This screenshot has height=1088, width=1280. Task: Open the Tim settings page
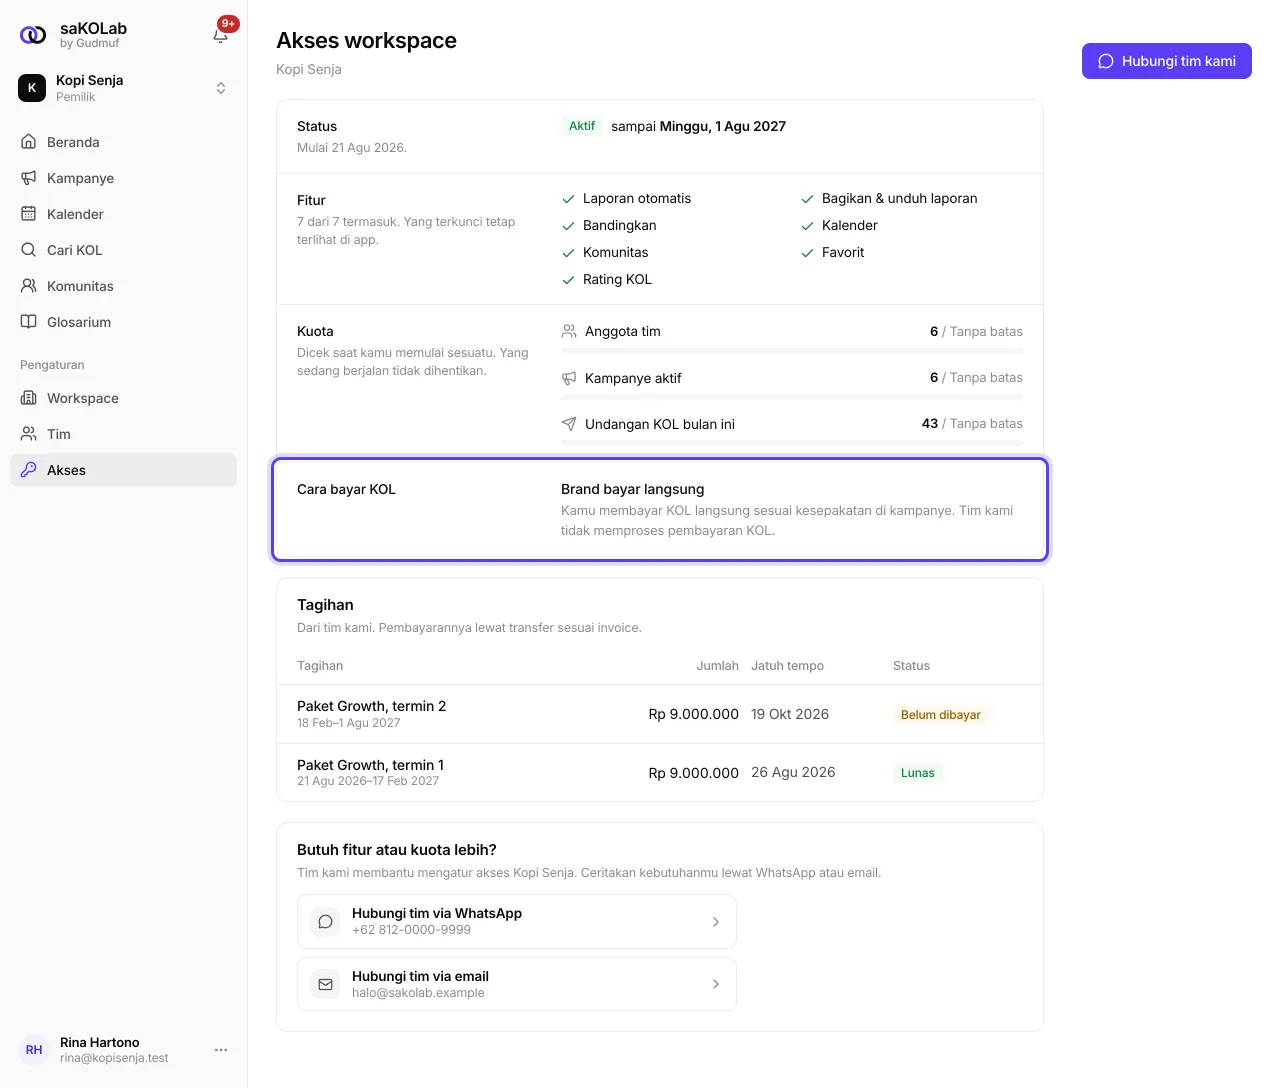[x=124, y=434]
